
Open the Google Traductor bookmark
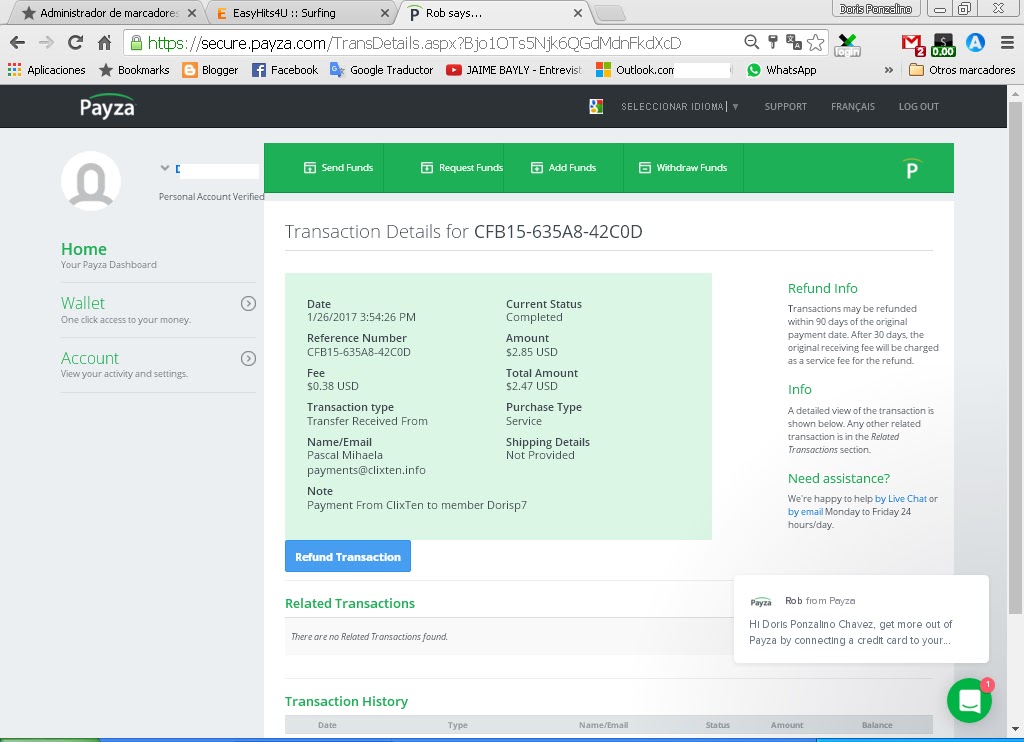[382, 70]
